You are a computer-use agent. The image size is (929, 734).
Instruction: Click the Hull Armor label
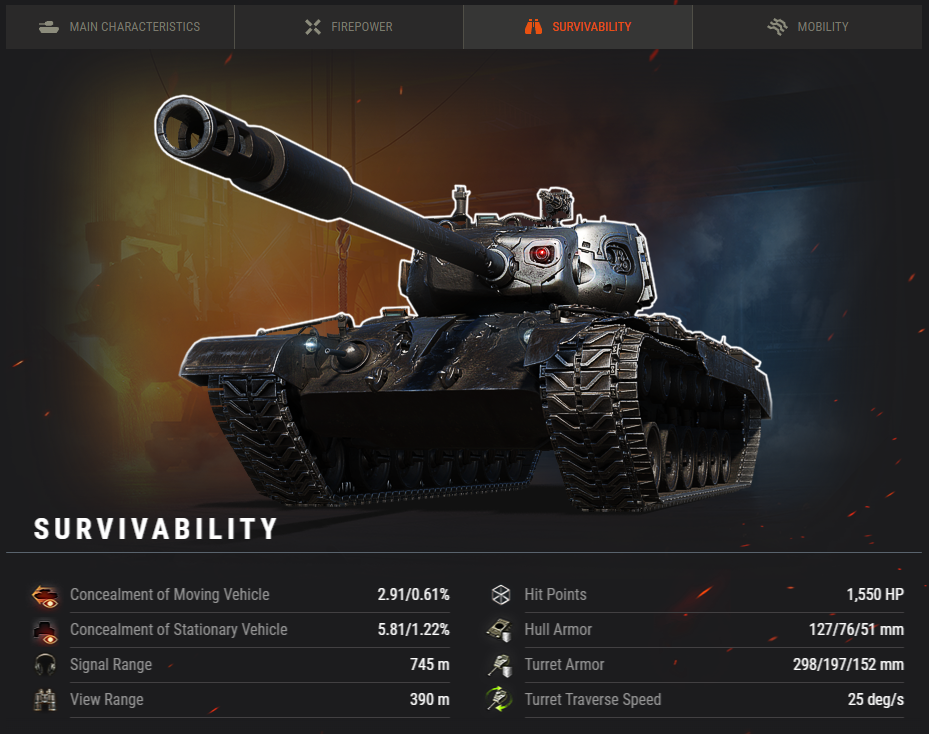(x=558, y=630)
